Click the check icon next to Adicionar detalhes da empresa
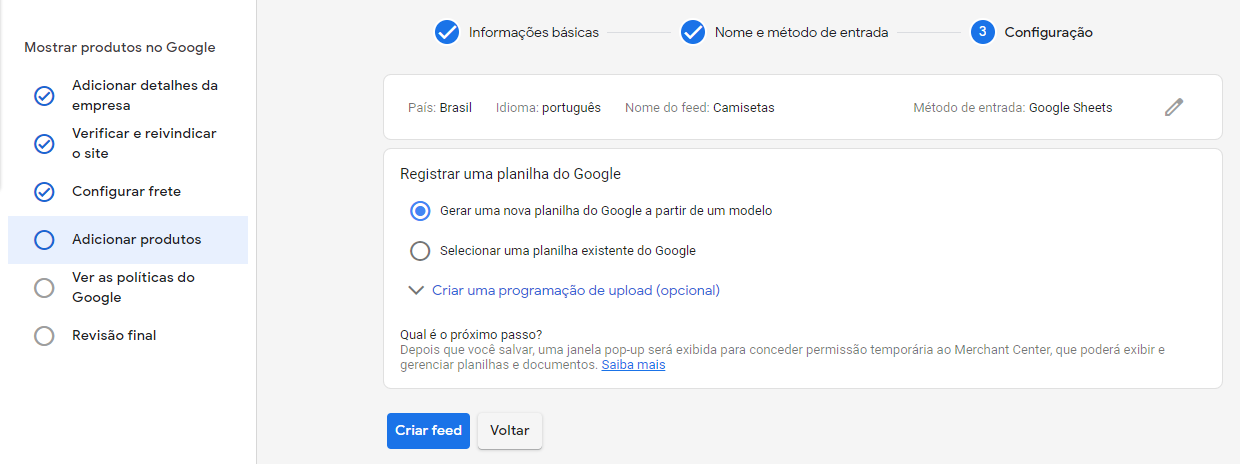Image resolution: width=1240 pixels, height=464 pixels. pos(44,96)
